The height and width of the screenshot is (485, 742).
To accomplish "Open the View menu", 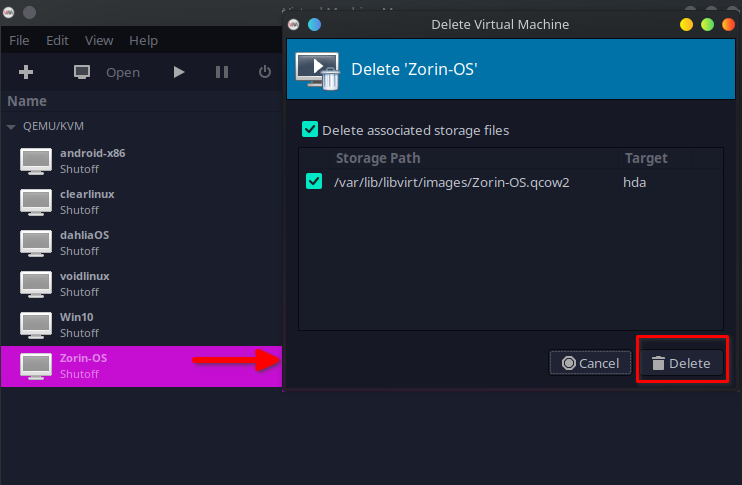I will [99, 41].
